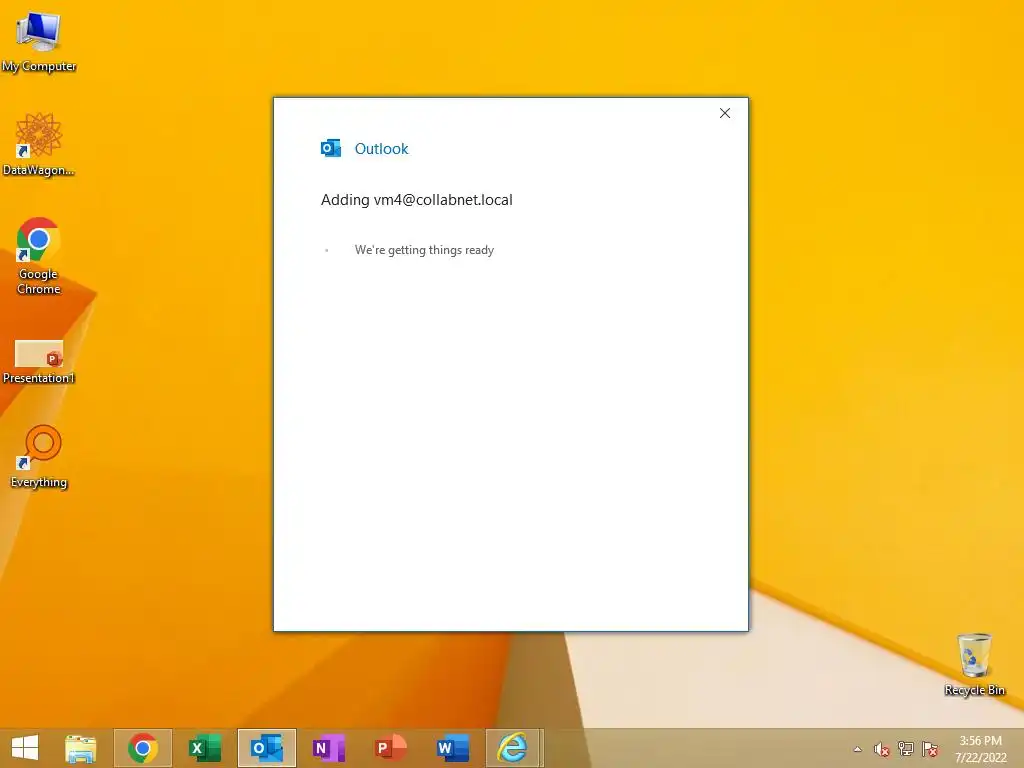Click the 'Adding vm4@collabnet.local' text
Screen dimensions: 1024x768
[x=417, y=200]
